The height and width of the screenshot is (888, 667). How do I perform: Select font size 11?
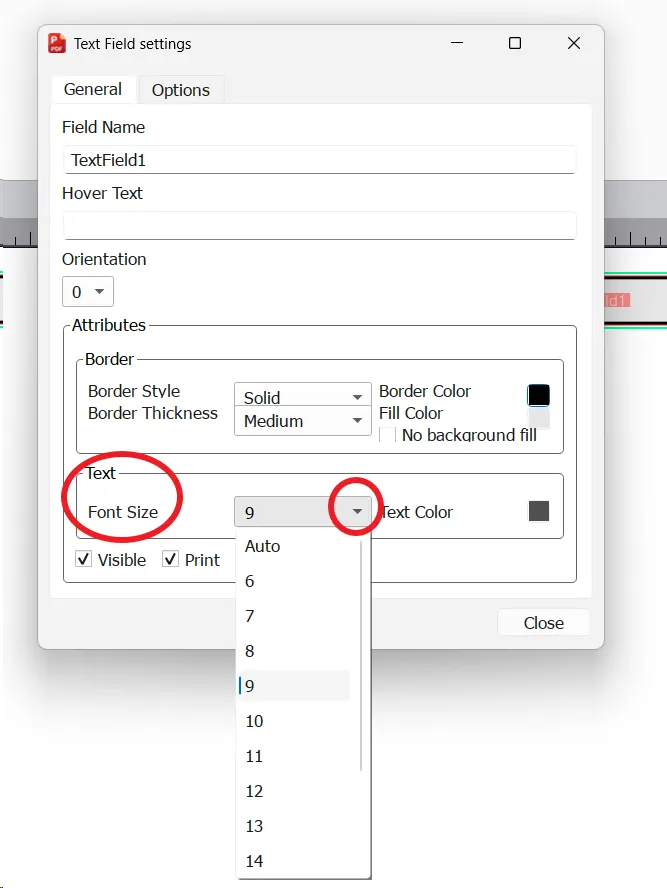click(294, 756)
